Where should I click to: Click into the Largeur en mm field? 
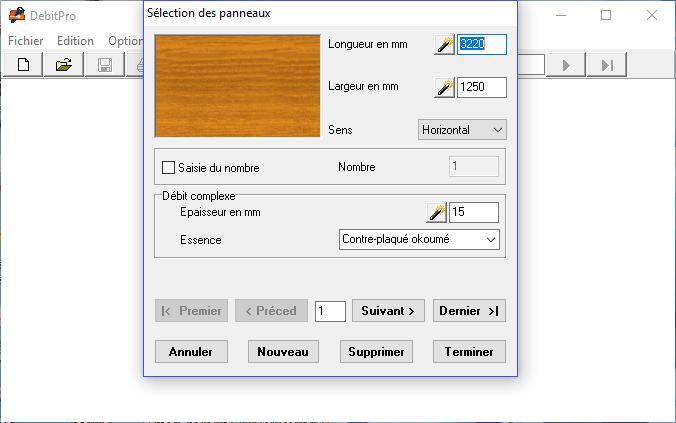pos(482,88)
